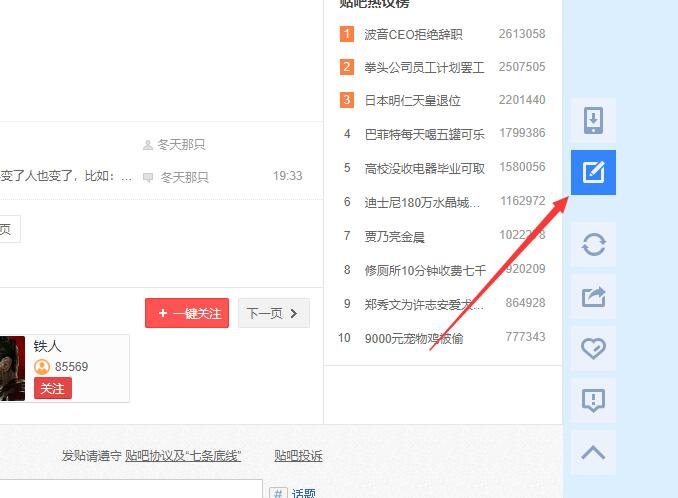Screen dimensions: 678x498
Task: Click the orange rank 3 badge
Action: point(347,100)
